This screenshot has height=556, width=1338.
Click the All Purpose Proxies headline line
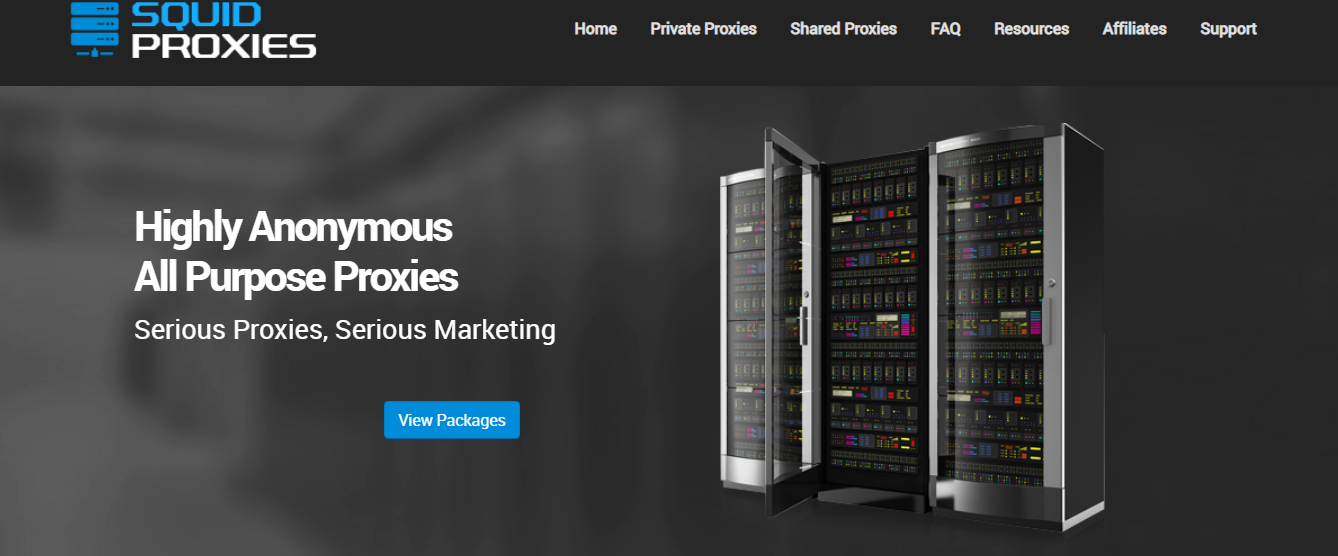click(x=296, y=277)
